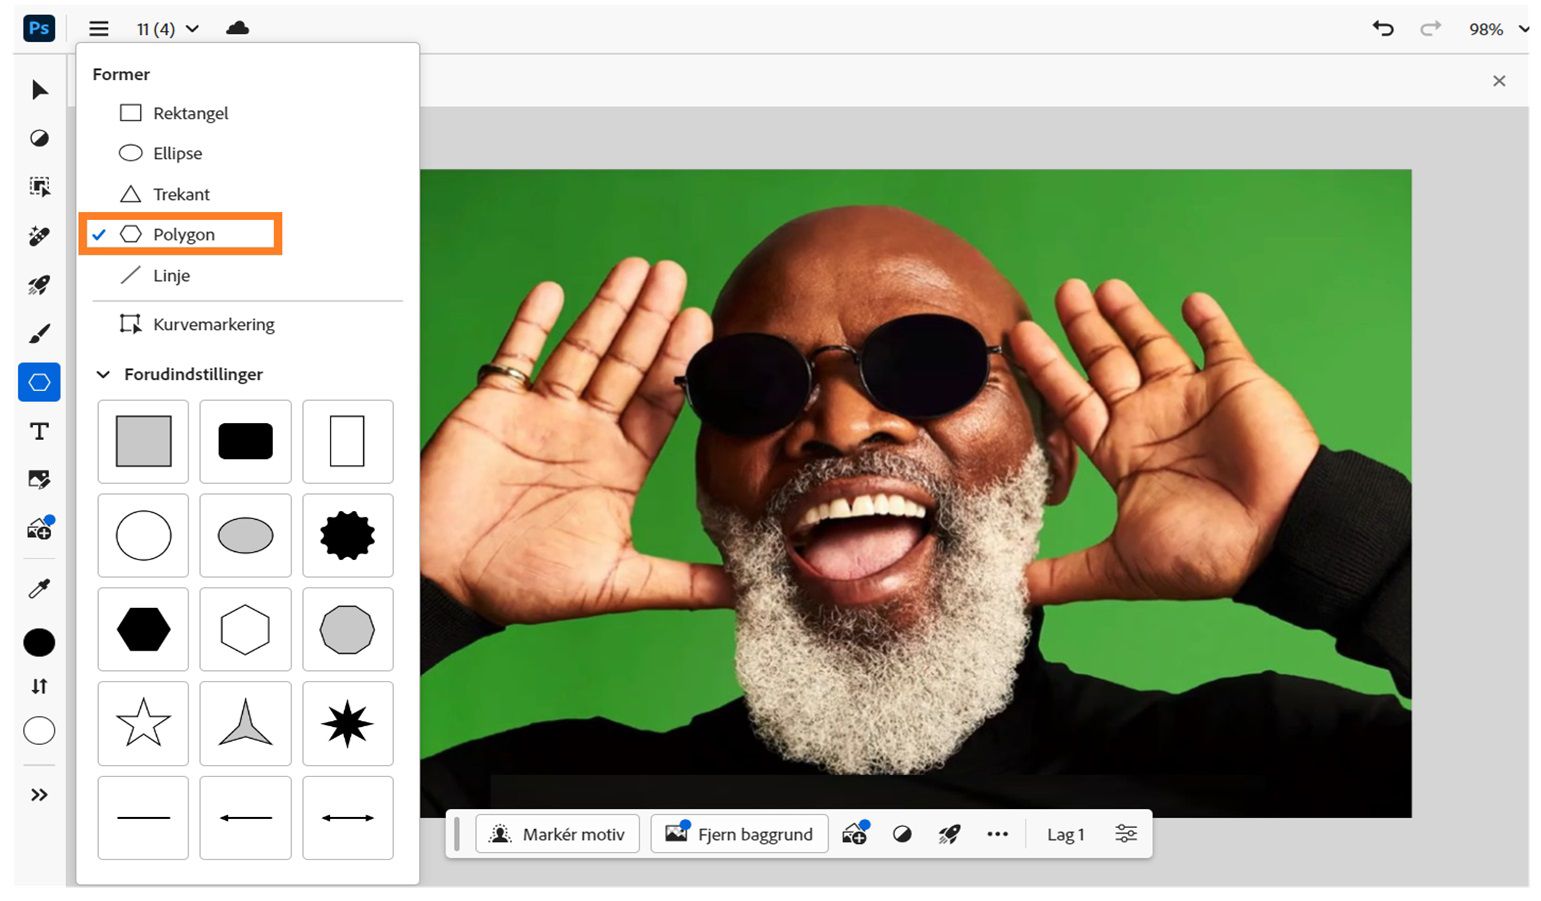Open the hamburger menu

click(x=99, y=29)
